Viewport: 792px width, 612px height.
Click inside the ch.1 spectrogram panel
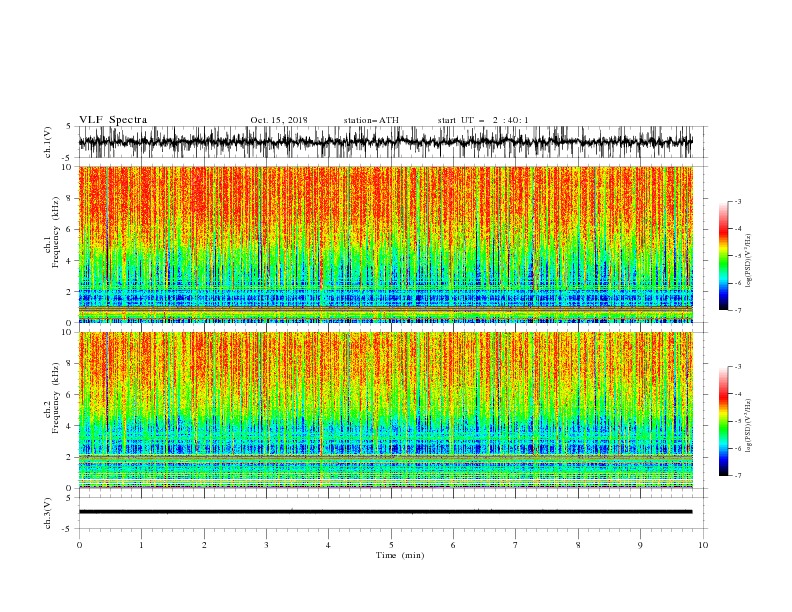coord(385,244)
